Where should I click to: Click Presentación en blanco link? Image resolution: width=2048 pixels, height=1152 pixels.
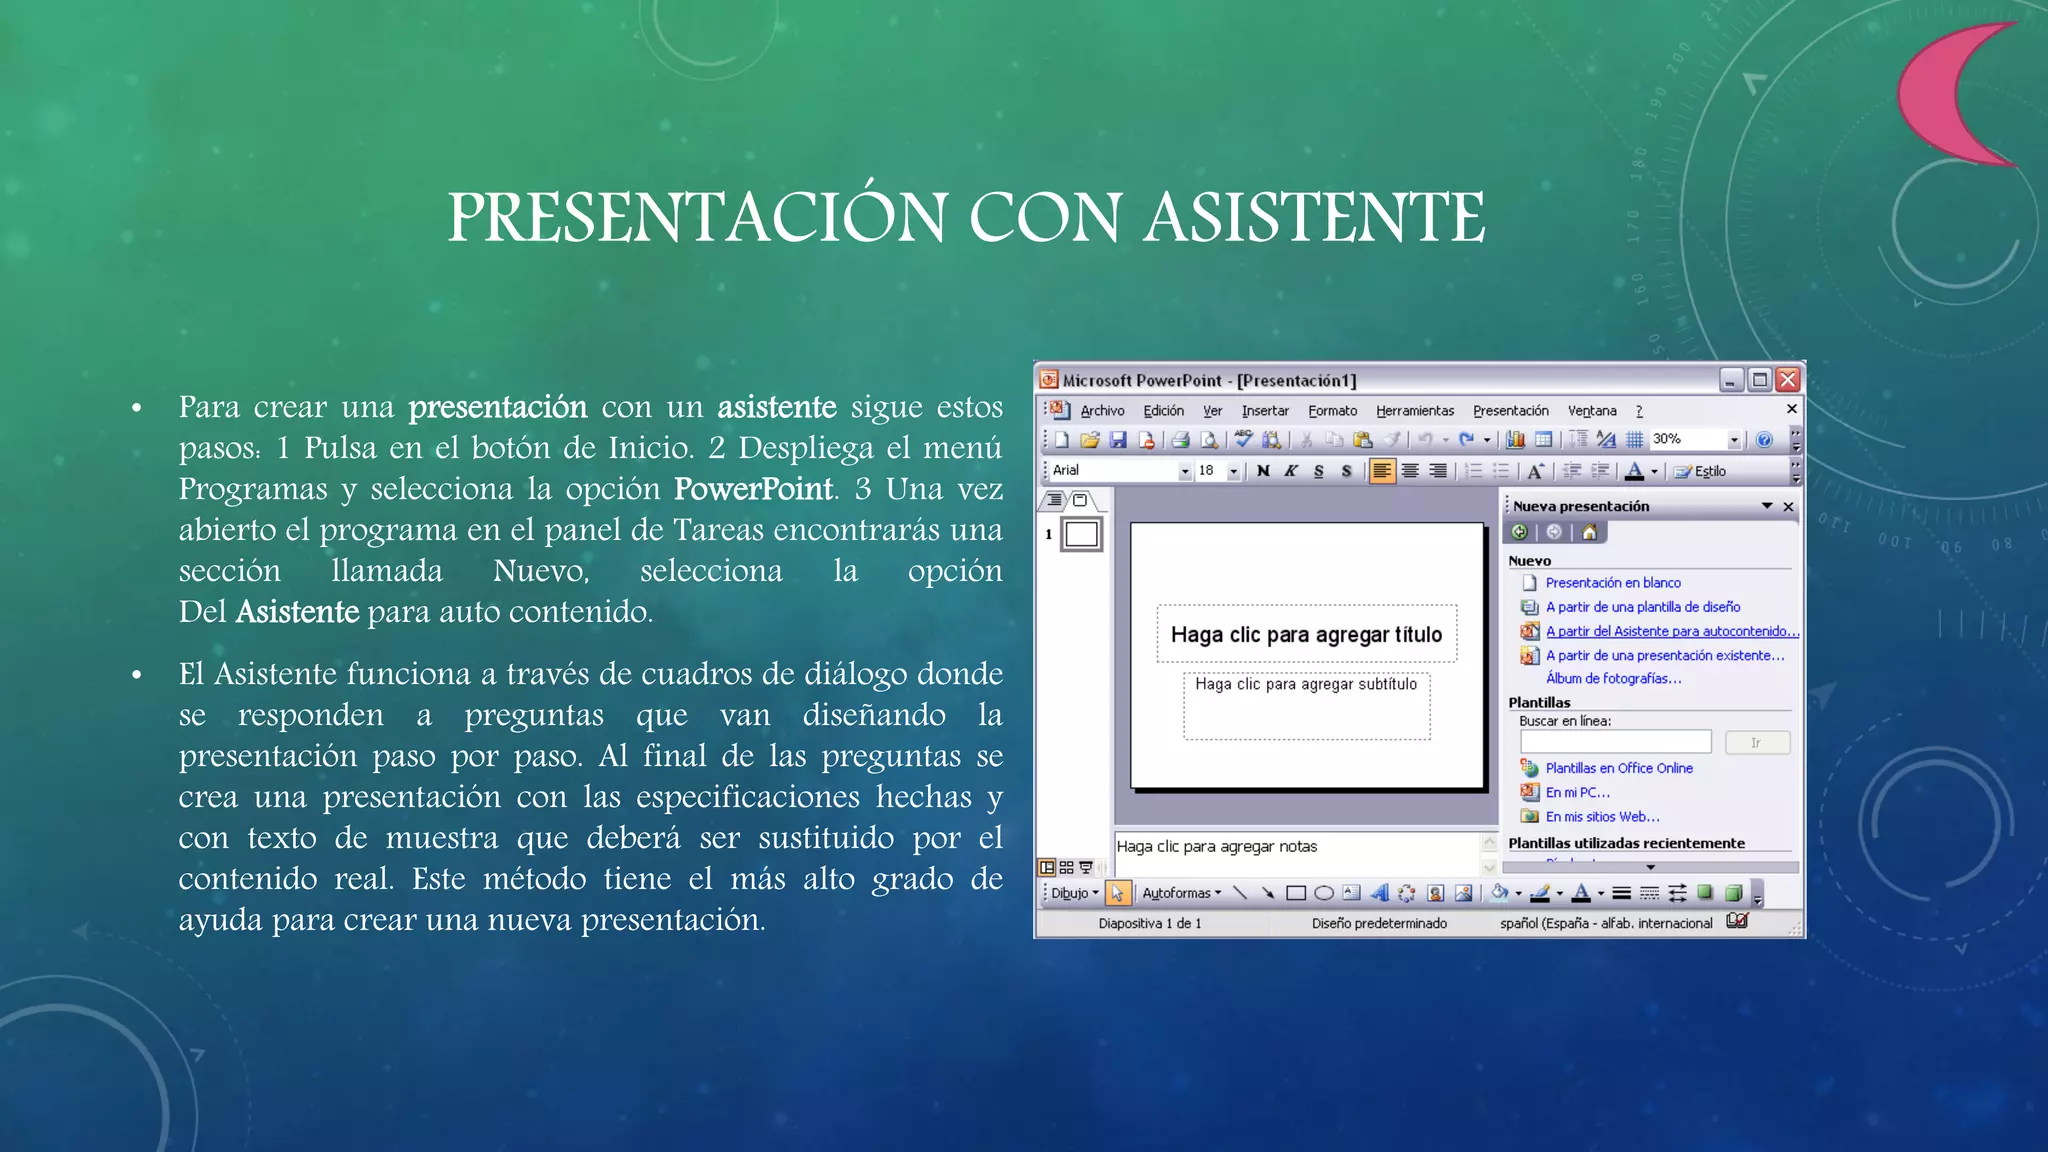pyautogui.click(x=1612, y=583)
